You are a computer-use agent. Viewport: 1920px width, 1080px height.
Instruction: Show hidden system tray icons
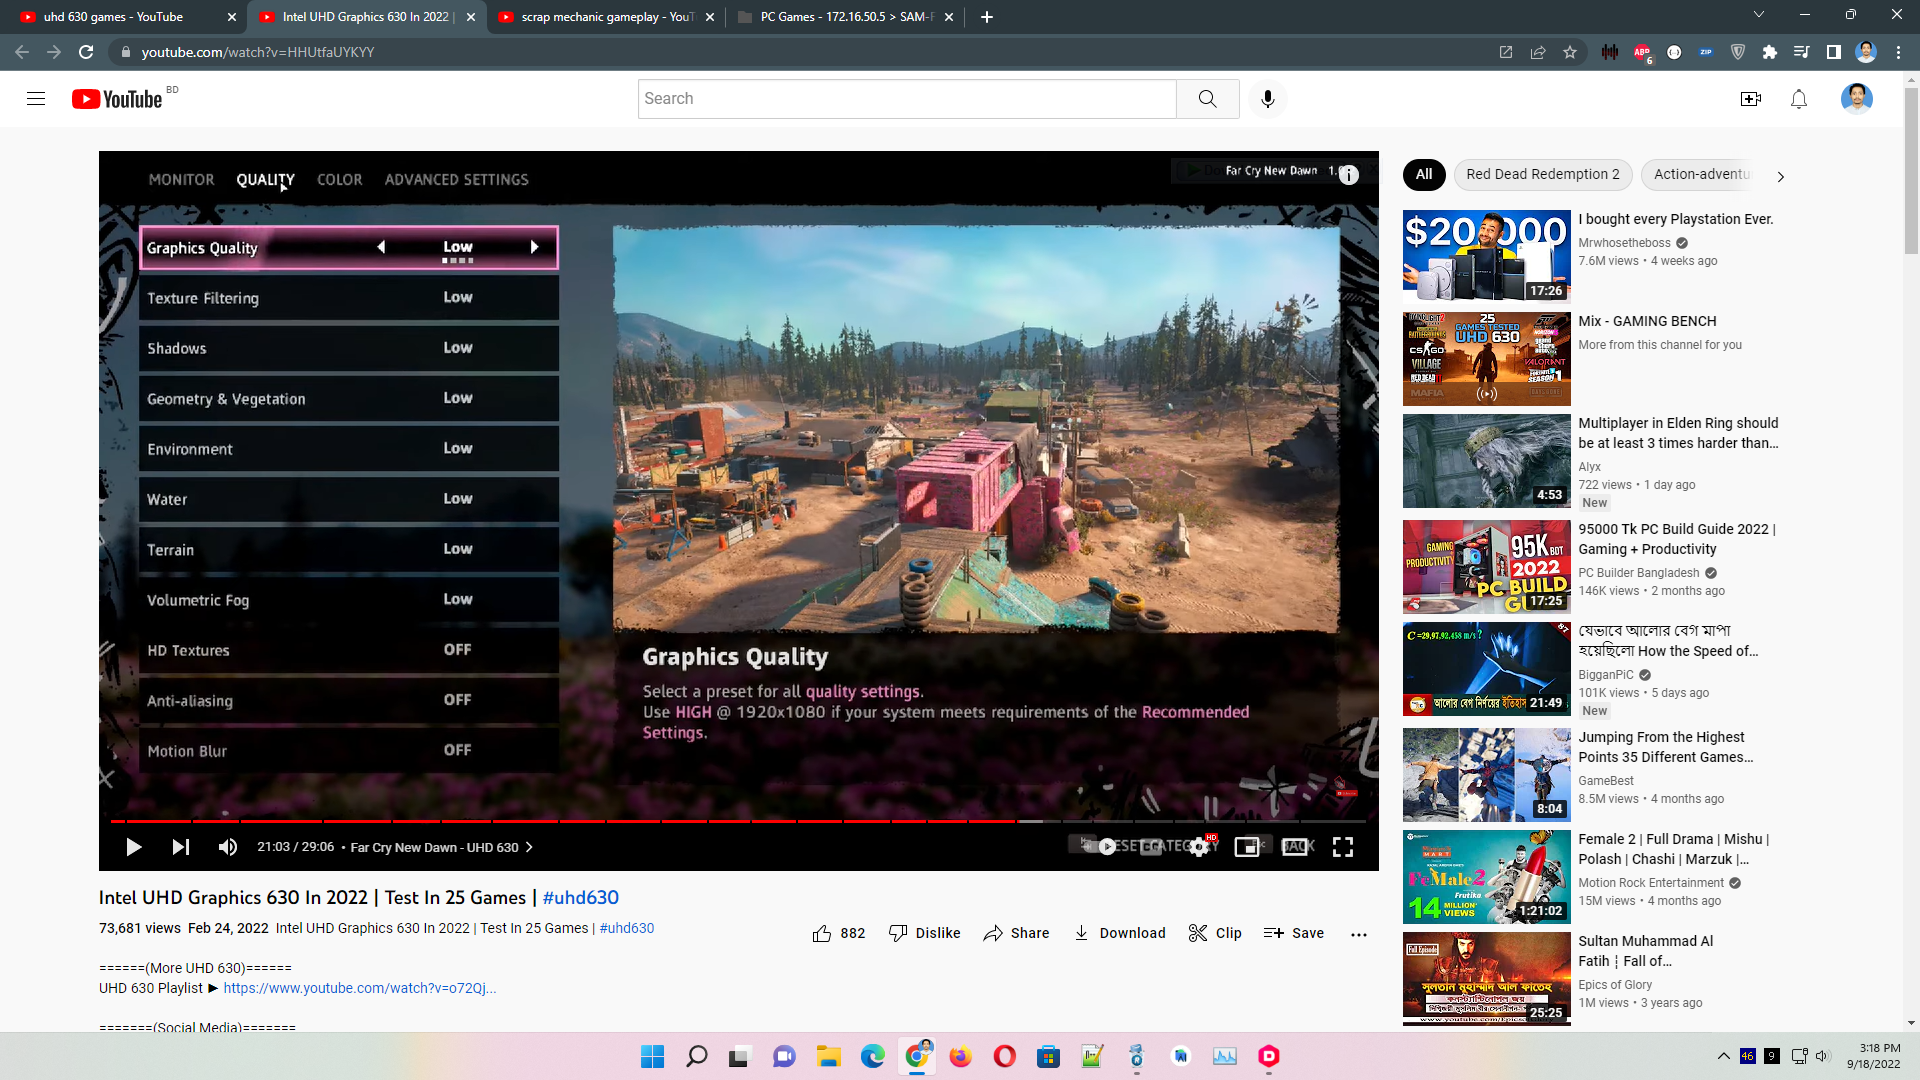1723,1056
